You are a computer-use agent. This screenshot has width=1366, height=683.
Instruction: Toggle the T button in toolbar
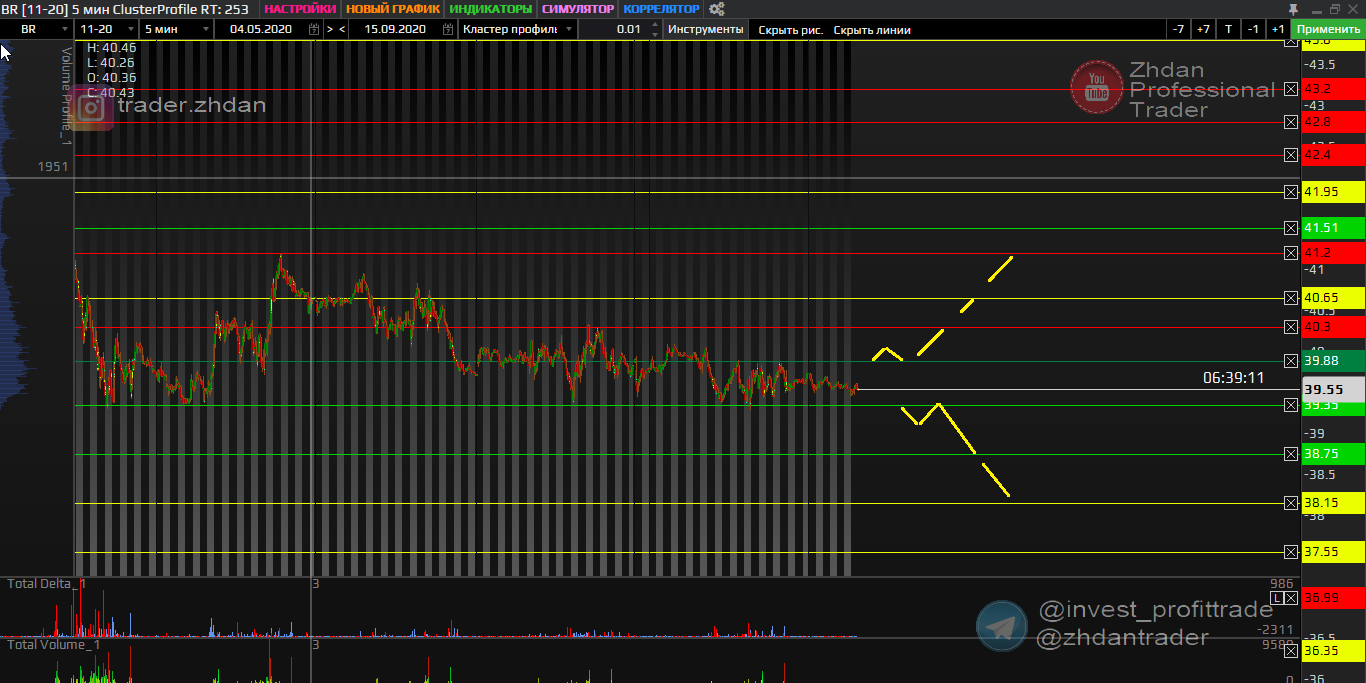coord(1228,29)
